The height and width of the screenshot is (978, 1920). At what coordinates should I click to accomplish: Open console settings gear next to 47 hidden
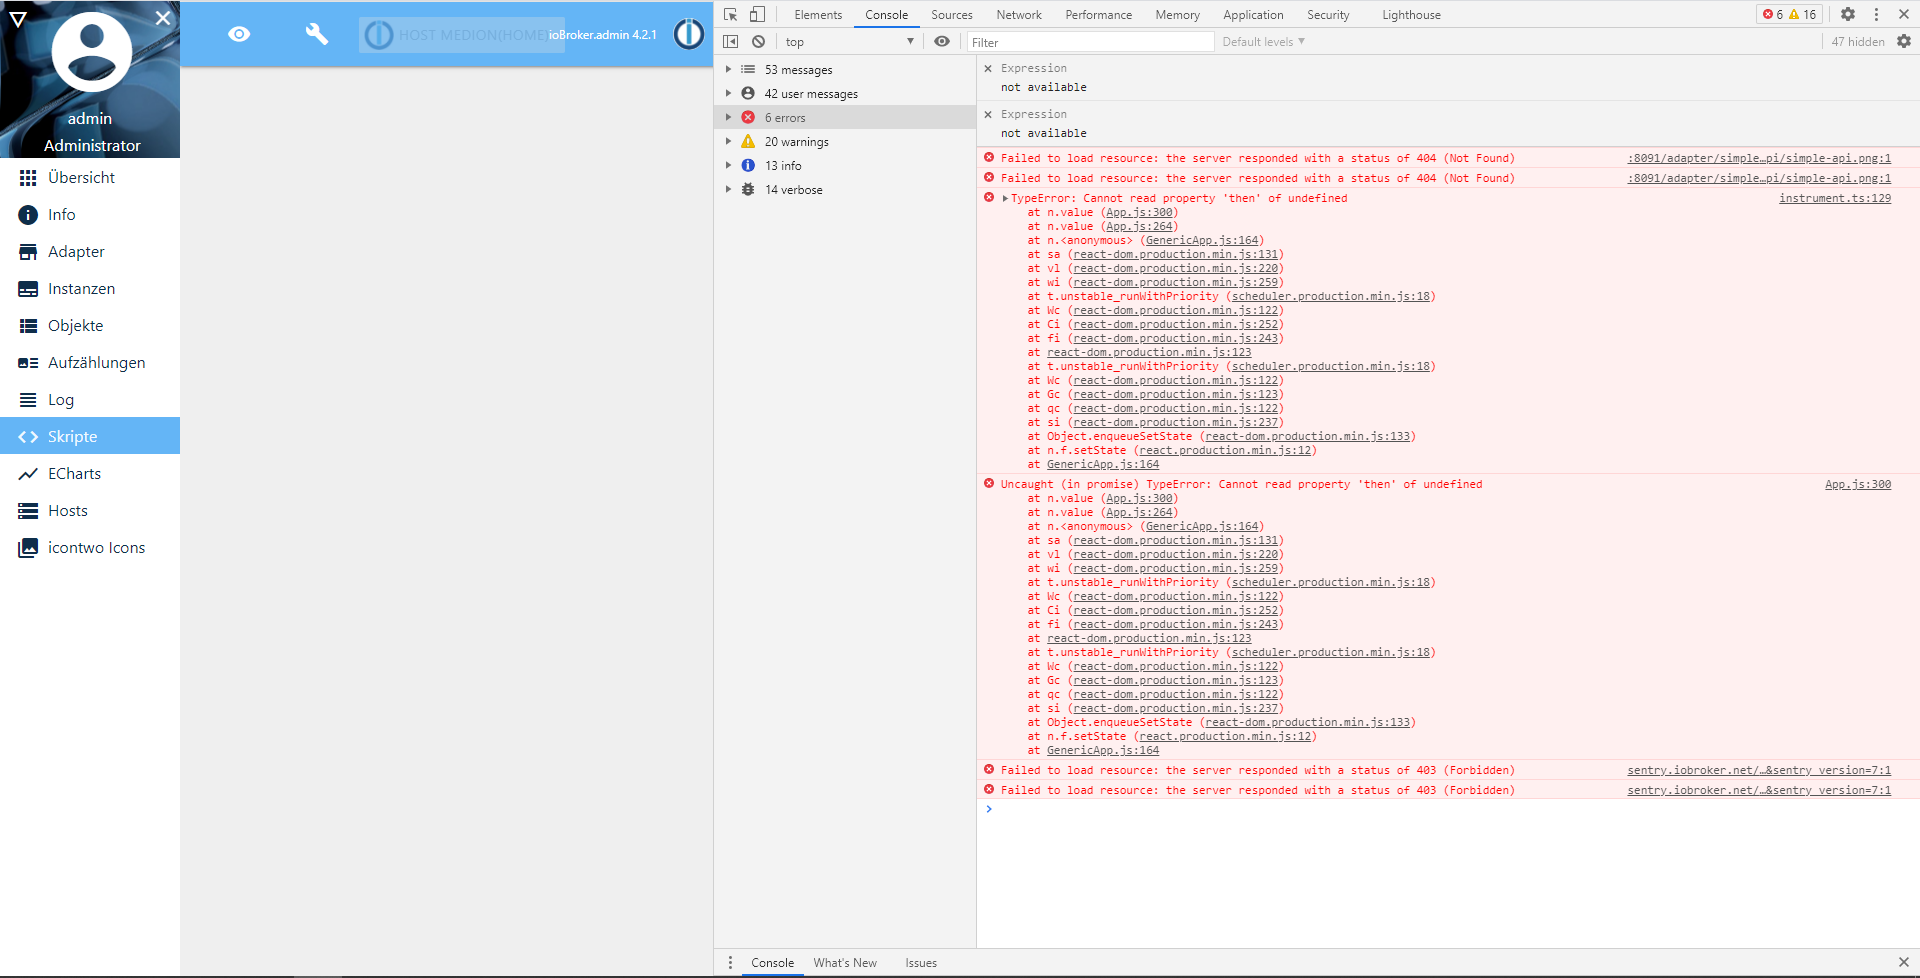tap(1904, 41)
